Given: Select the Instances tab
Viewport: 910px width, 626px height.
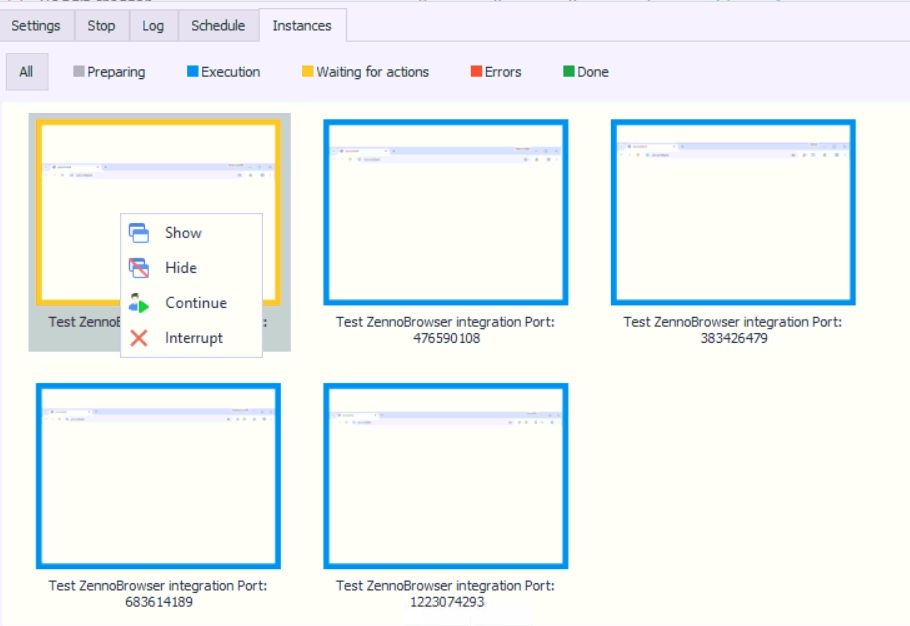Looking at the screenshot, I should tap(302, 26).
